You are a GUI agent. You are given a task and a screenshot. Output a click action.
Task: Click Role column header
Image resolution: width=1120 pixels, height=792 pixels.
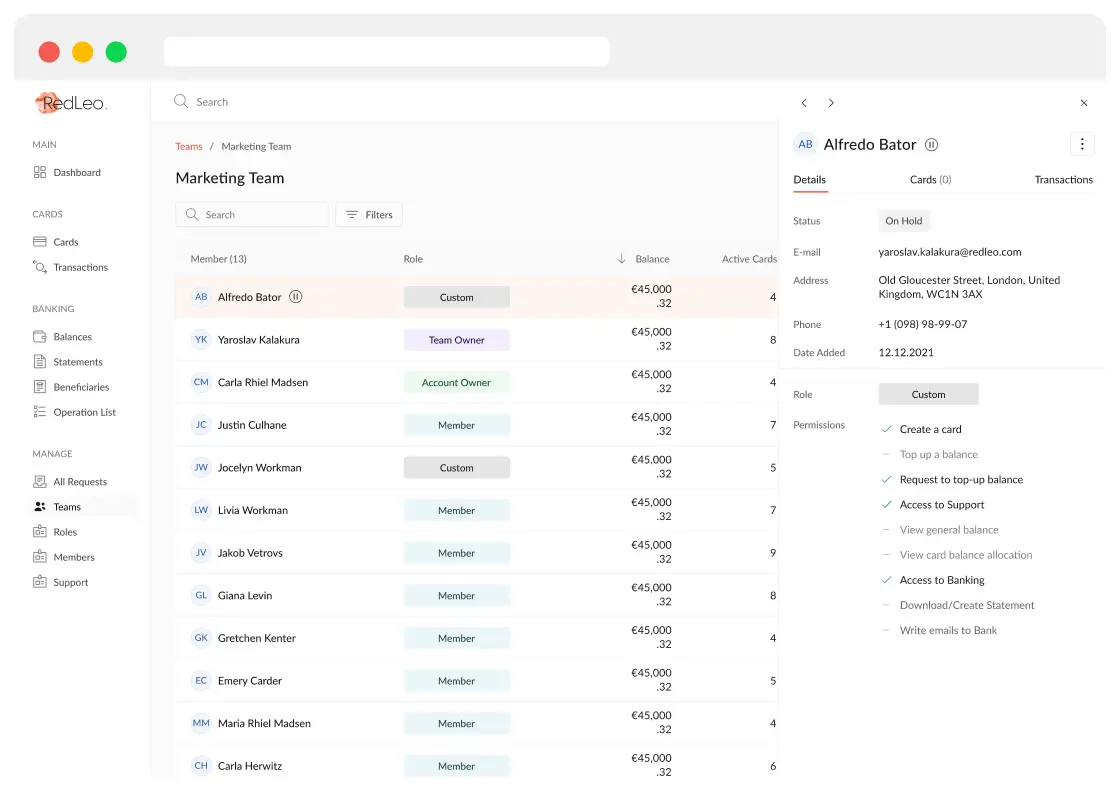point(413,259)
